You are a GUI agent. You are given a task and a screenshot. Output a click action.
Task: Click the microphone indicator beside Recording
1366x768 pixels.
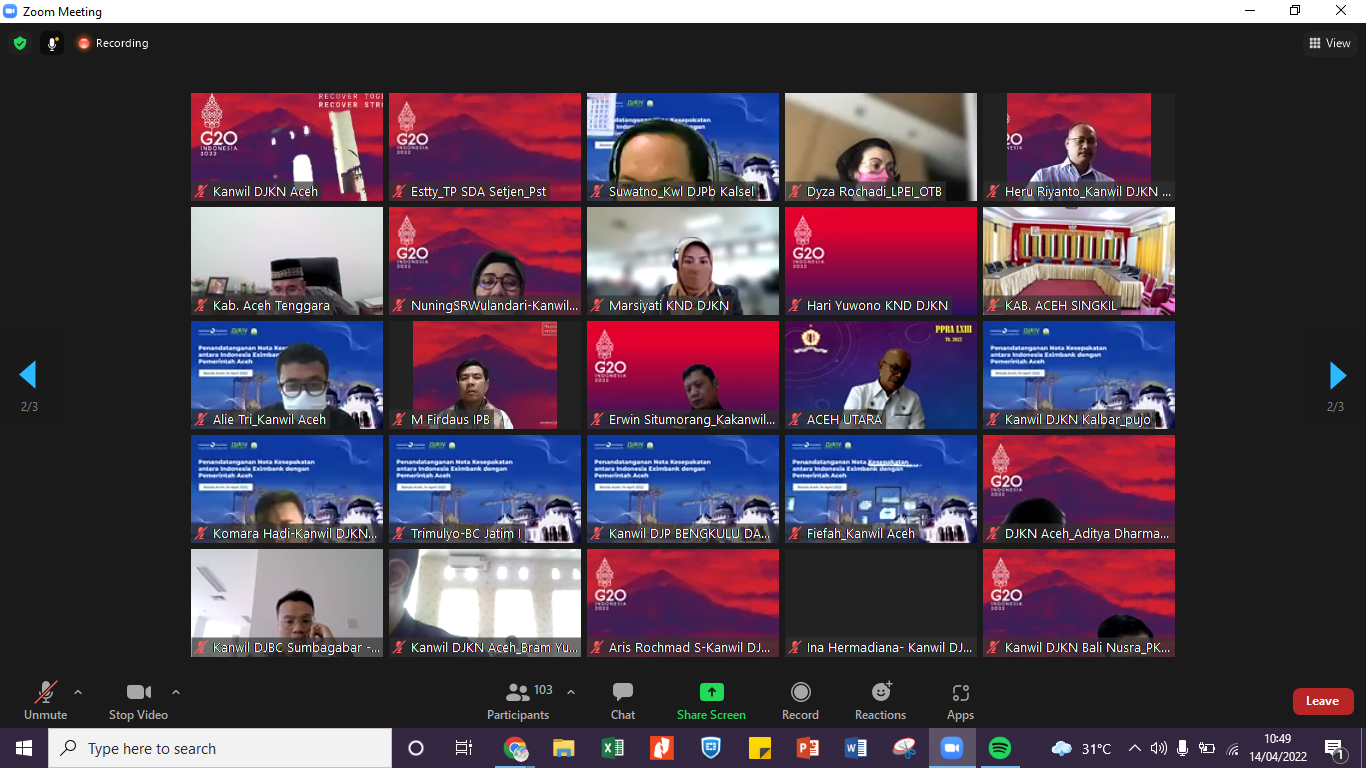[52, 43]
